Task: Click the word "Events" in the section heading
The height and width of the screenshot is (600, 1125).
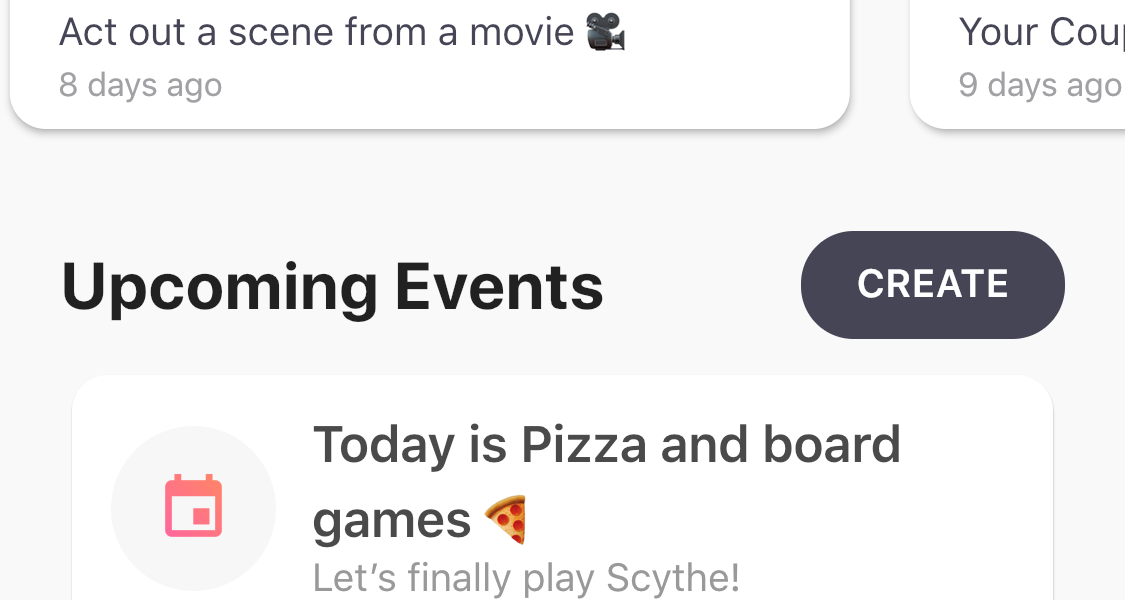Action: tap(499, 287)
